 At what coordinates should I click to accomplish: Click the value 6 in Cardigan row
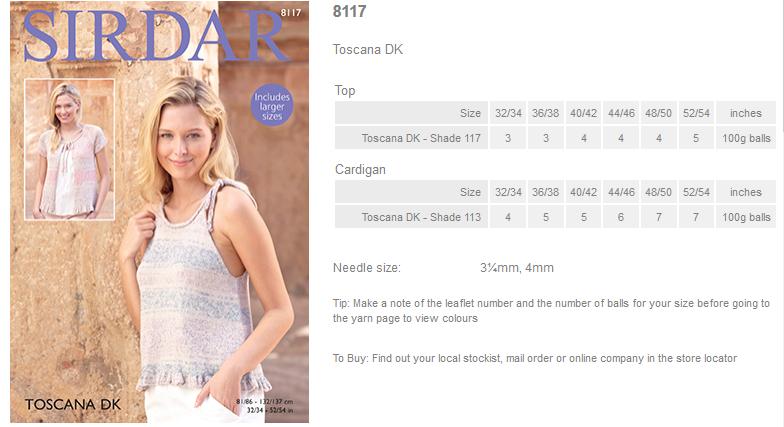click(621, 217)
